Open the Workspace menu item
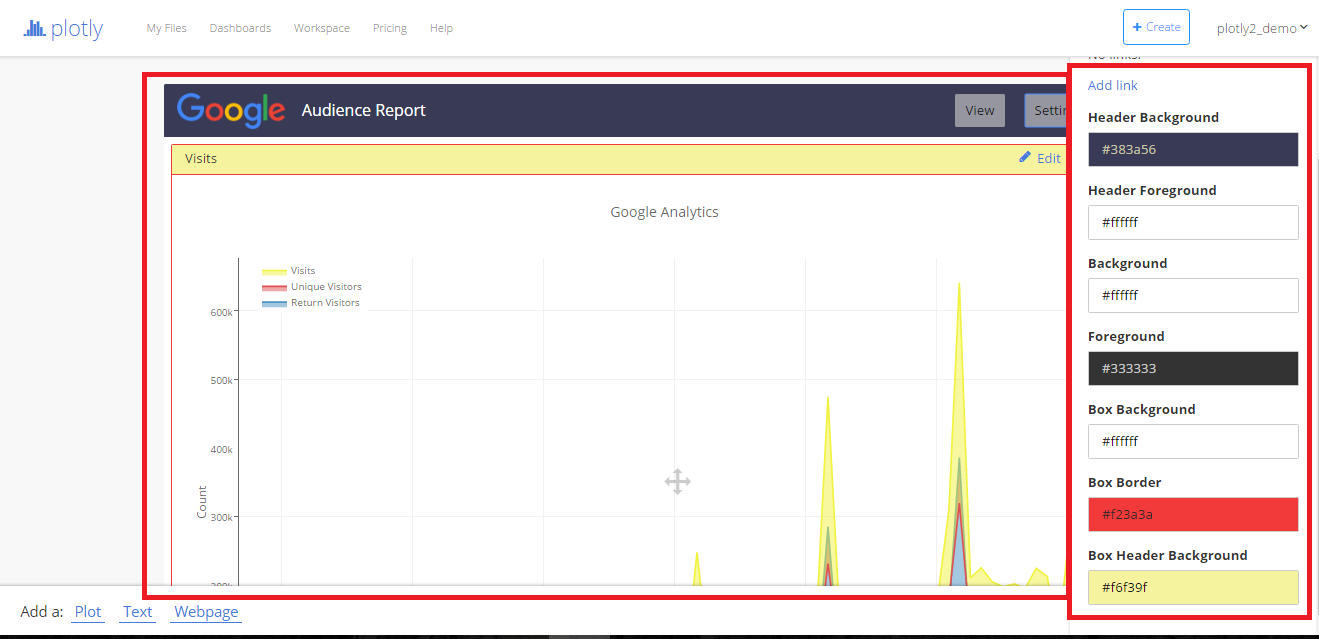The width and height of the screenshot is (1319, 639). click(322, 28)
